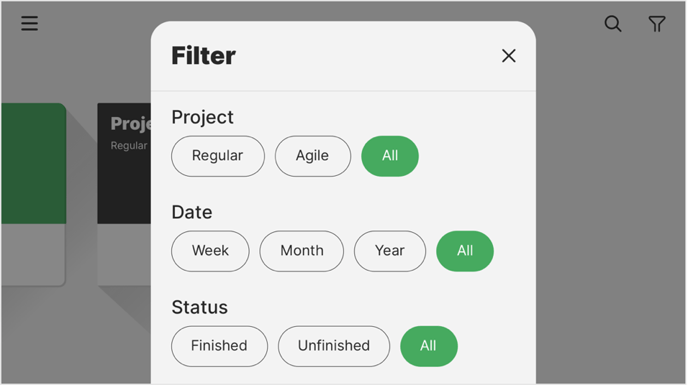Click the search magnifier icon

[613, 24]
